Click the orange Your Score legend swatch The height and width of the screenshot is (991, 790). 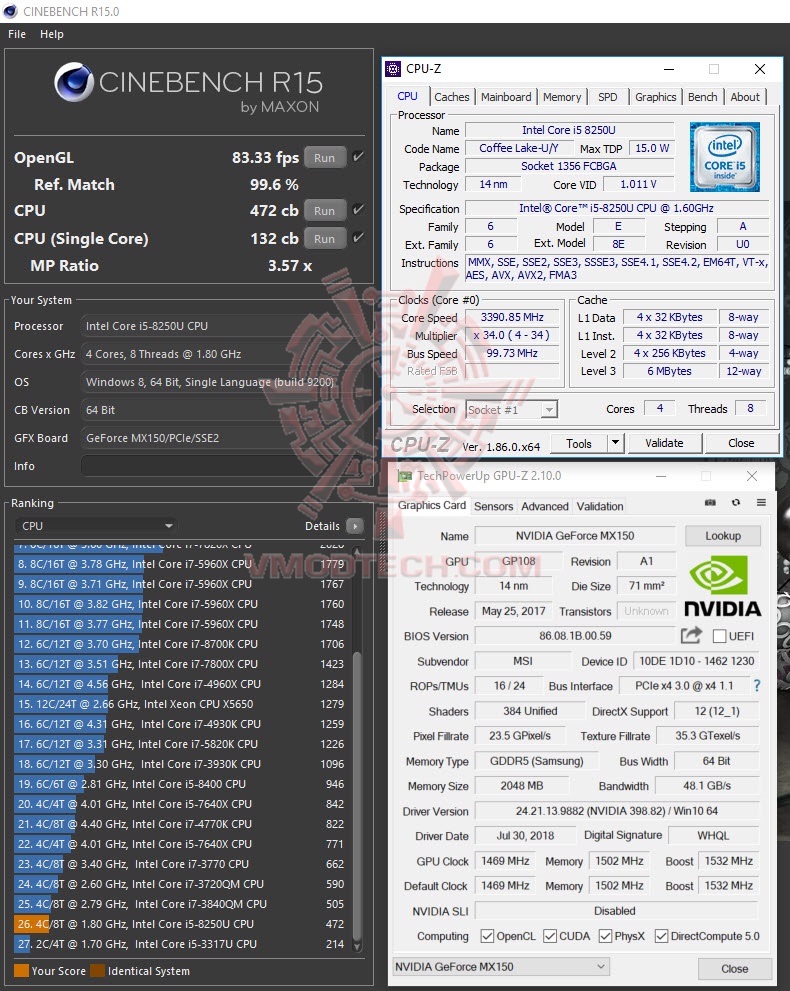21,971
